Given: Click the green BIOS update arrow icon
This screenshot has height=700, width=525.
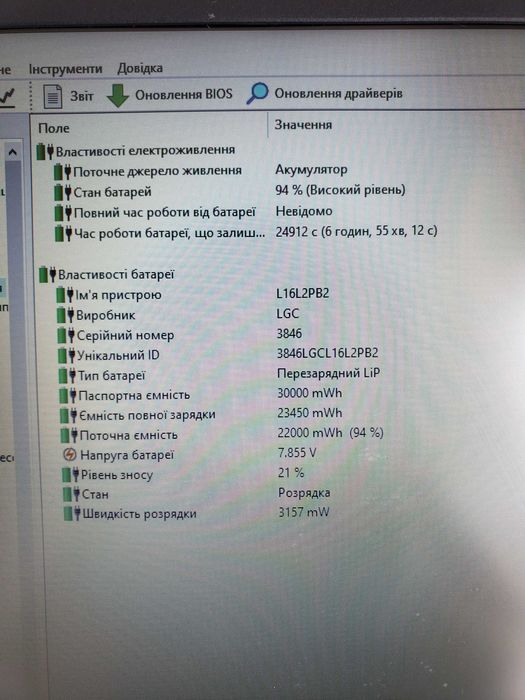Looking at the screenshot, I should point(118,95).
